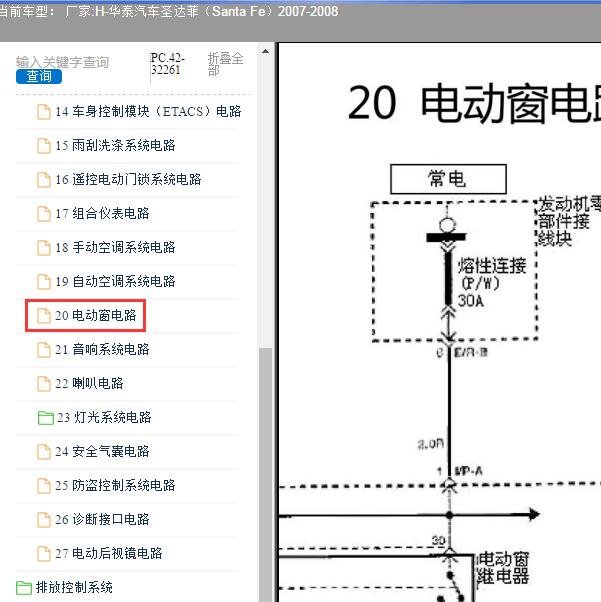Open document icon for 21 音响系统电路
The image size is (601, 602).
point(44,350)
